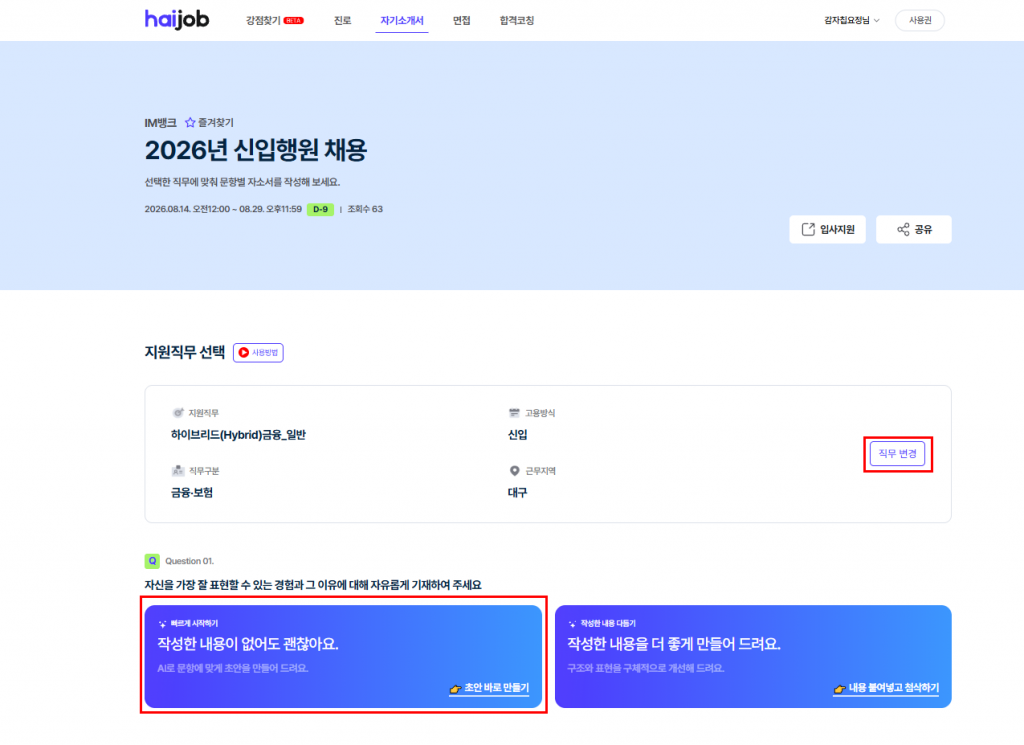Expand the user account dropdown
Image resolution: width=1024 pixels, height=745 pixels.
click(x=852, y=20)
